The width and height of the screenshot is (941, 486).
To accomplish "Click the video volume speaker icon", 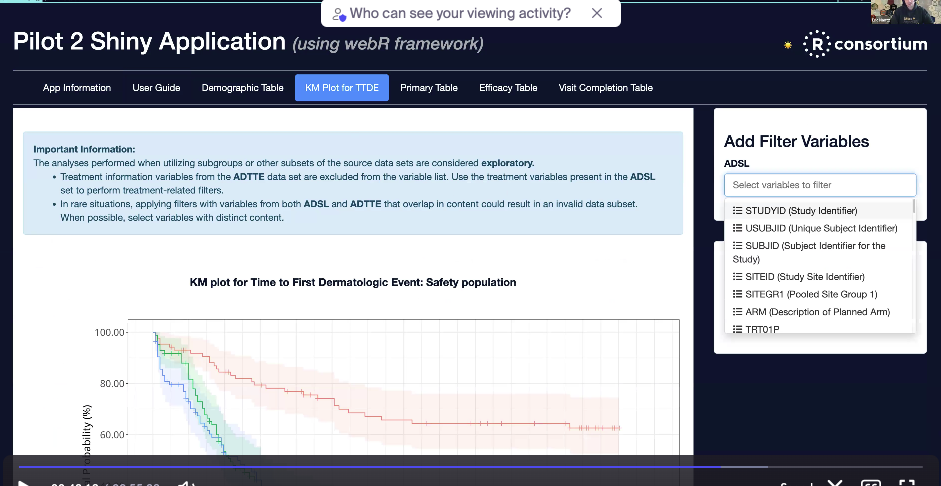I will tap(184, 483).
